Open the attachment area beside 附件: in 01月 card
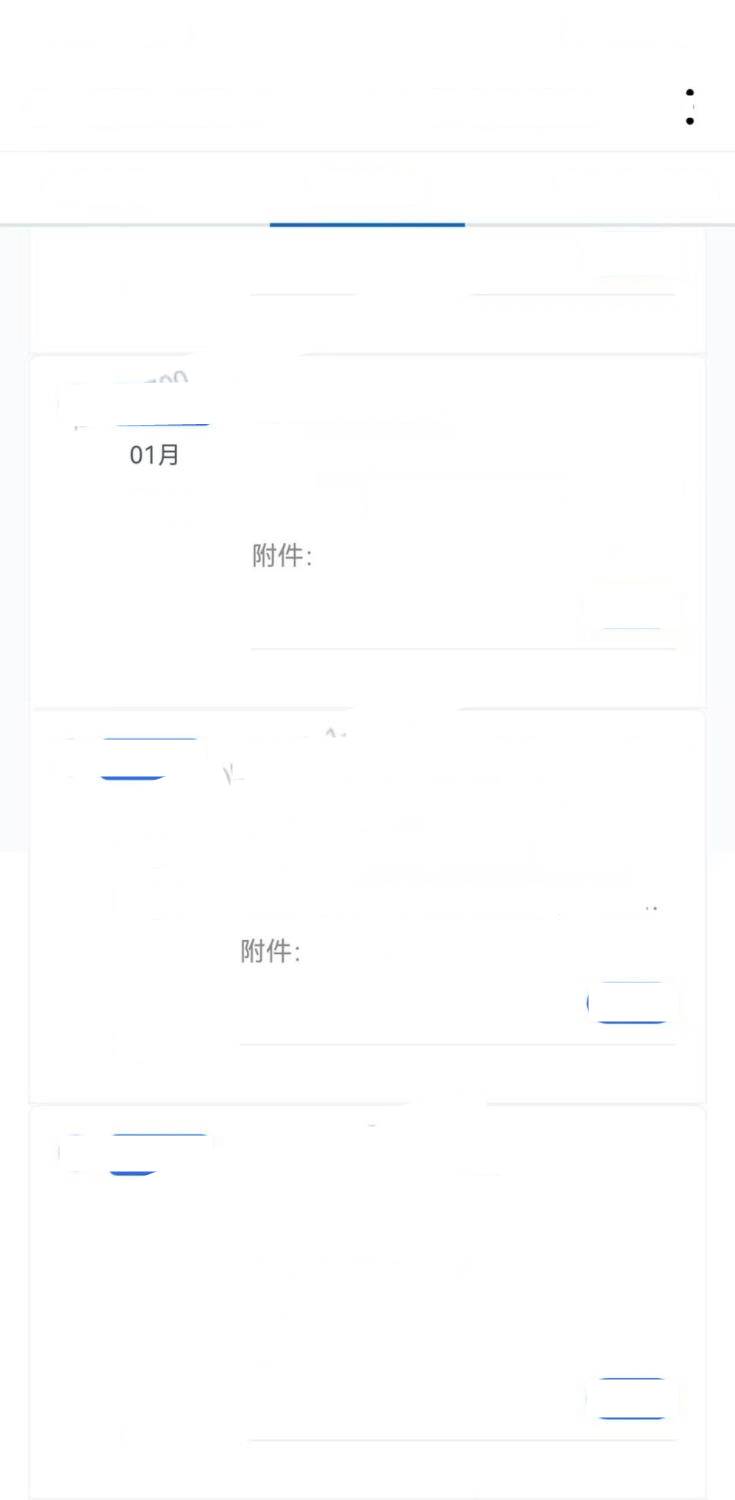 pos(480,557)
